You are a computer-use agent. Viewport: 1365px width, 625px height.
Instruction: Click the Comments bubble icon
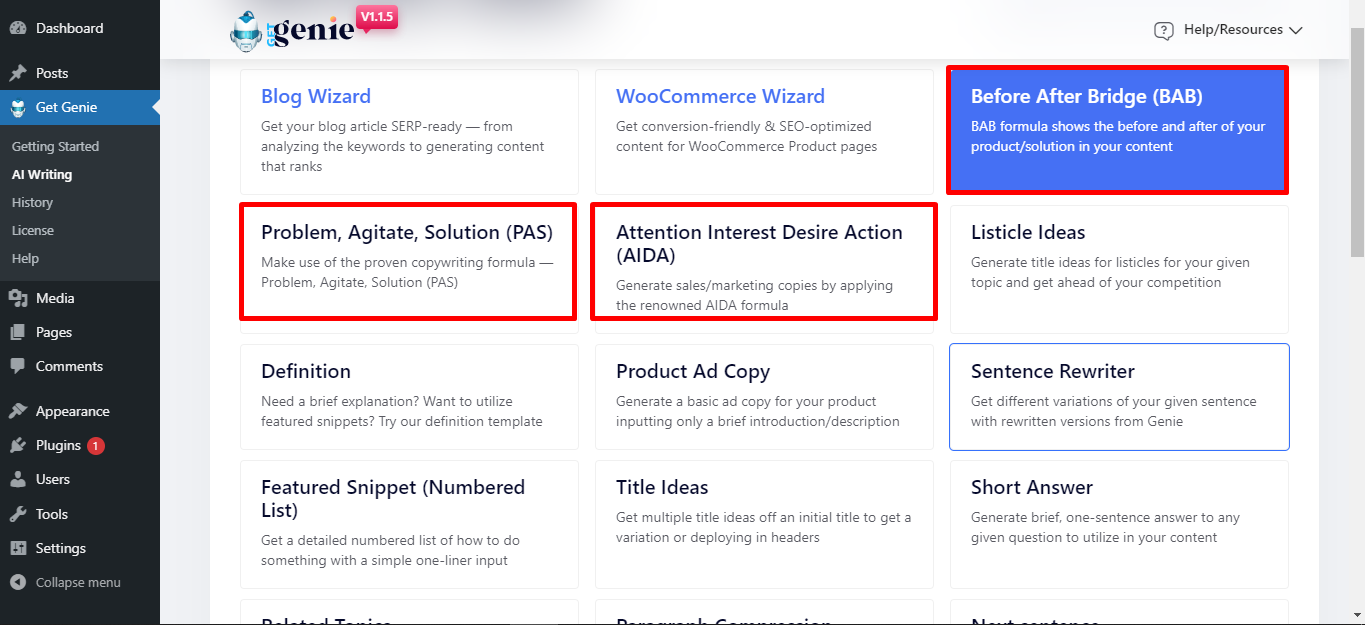tap(18, 366)
